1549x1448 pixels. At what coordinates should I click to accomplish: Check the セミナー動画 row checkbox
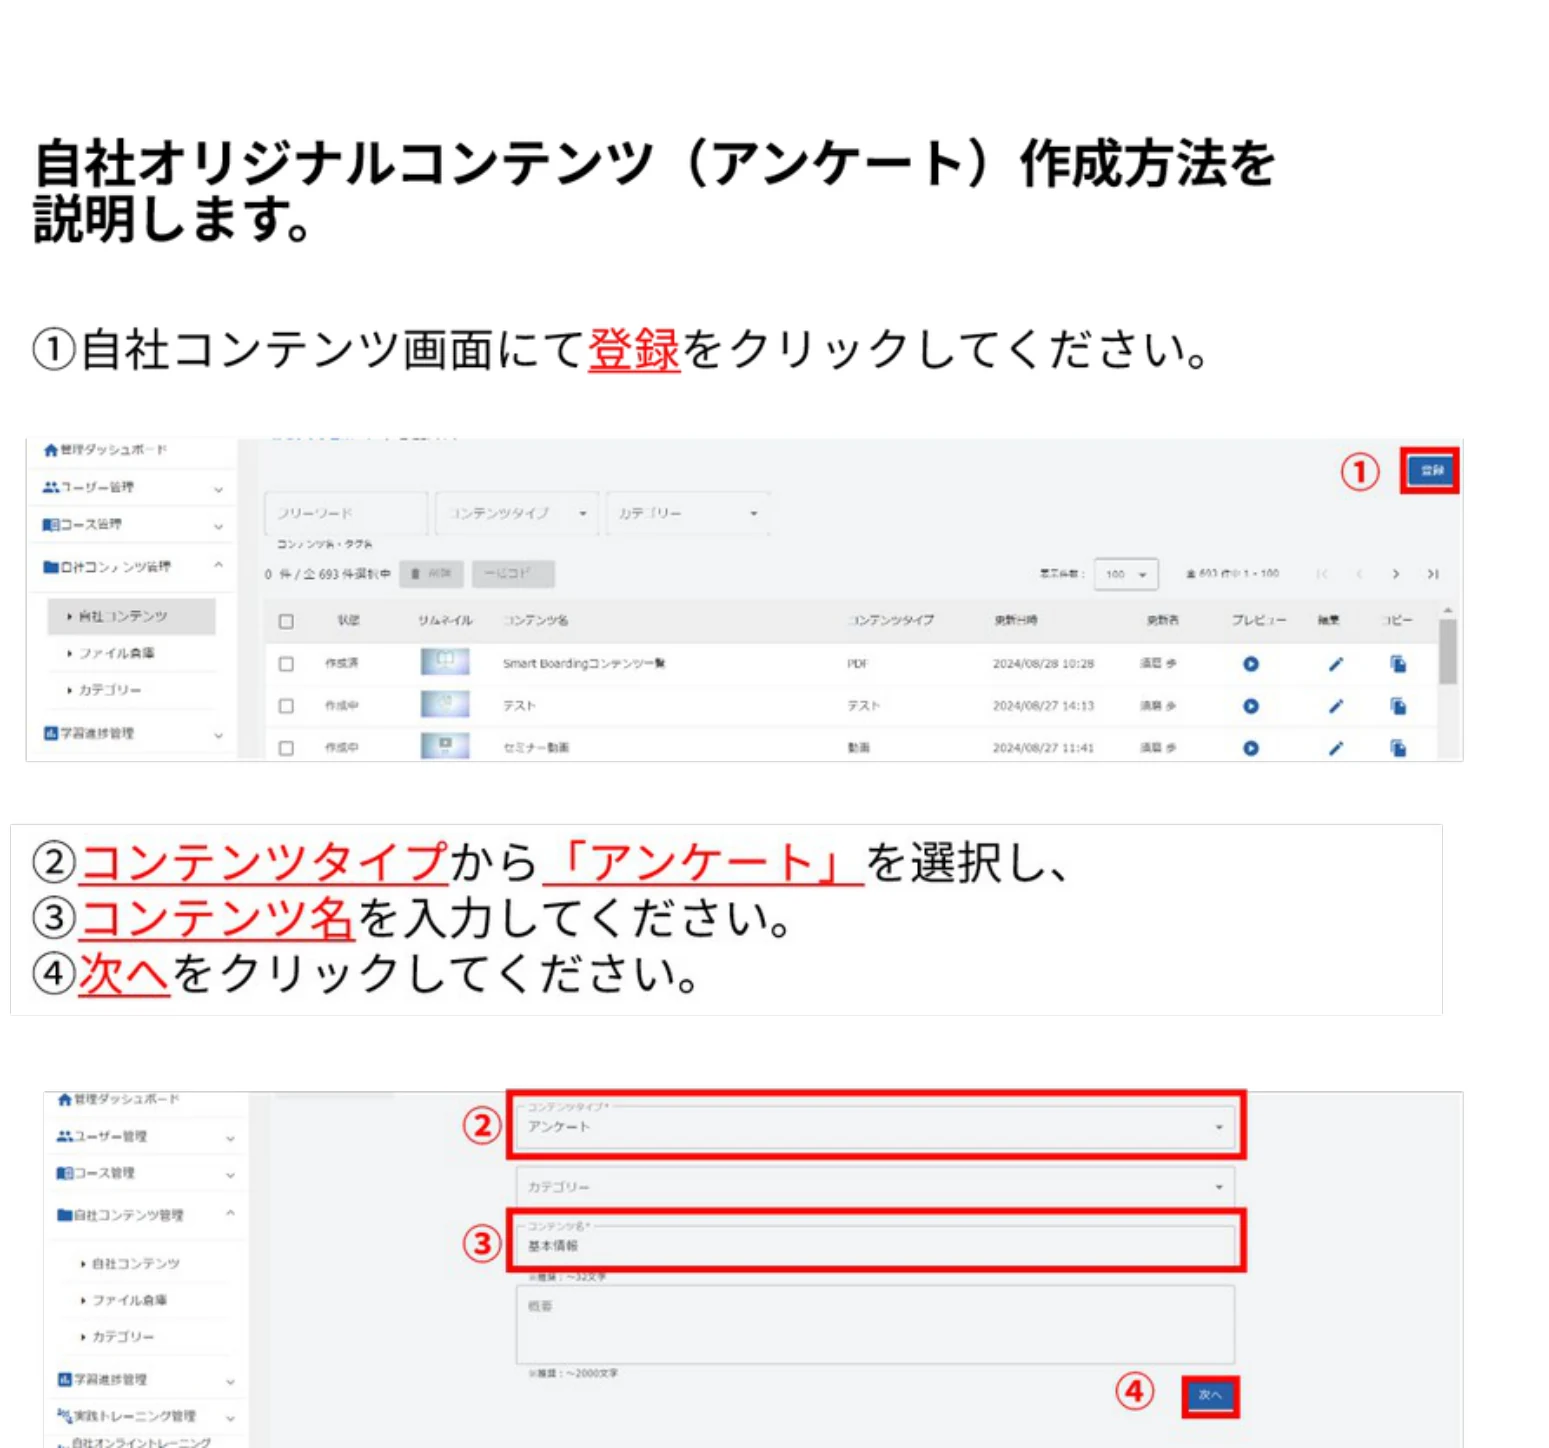(286, 748)
